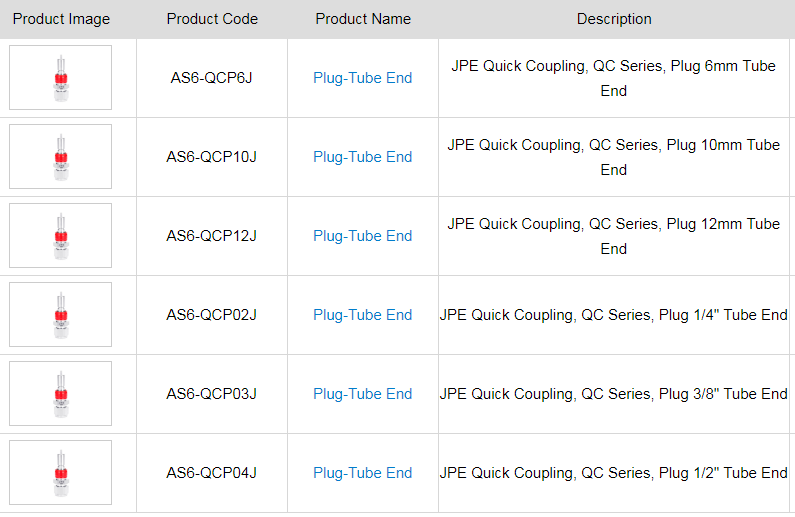795x517 pixels.
Task: Follow Plug-Tube End link for 12mm plug
Action: (362, 236)
